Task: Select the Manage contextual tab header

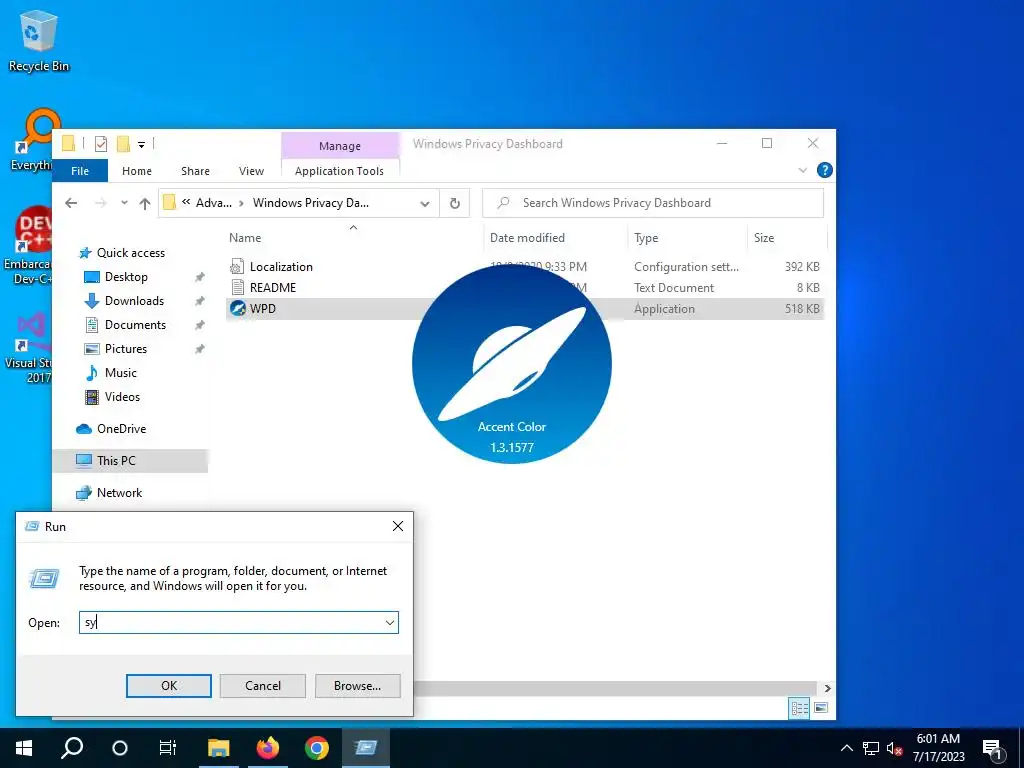Action: point(340,146)
